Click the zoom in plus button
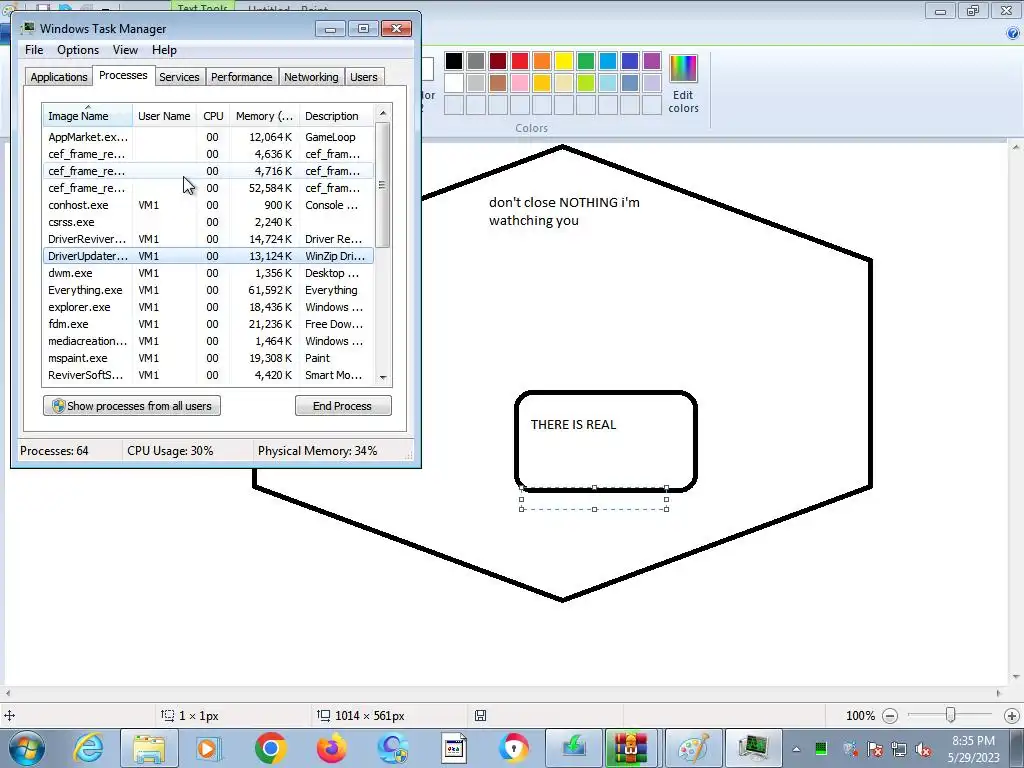The width and height of the screenshot is (1024, 768). coord(1012,716)
